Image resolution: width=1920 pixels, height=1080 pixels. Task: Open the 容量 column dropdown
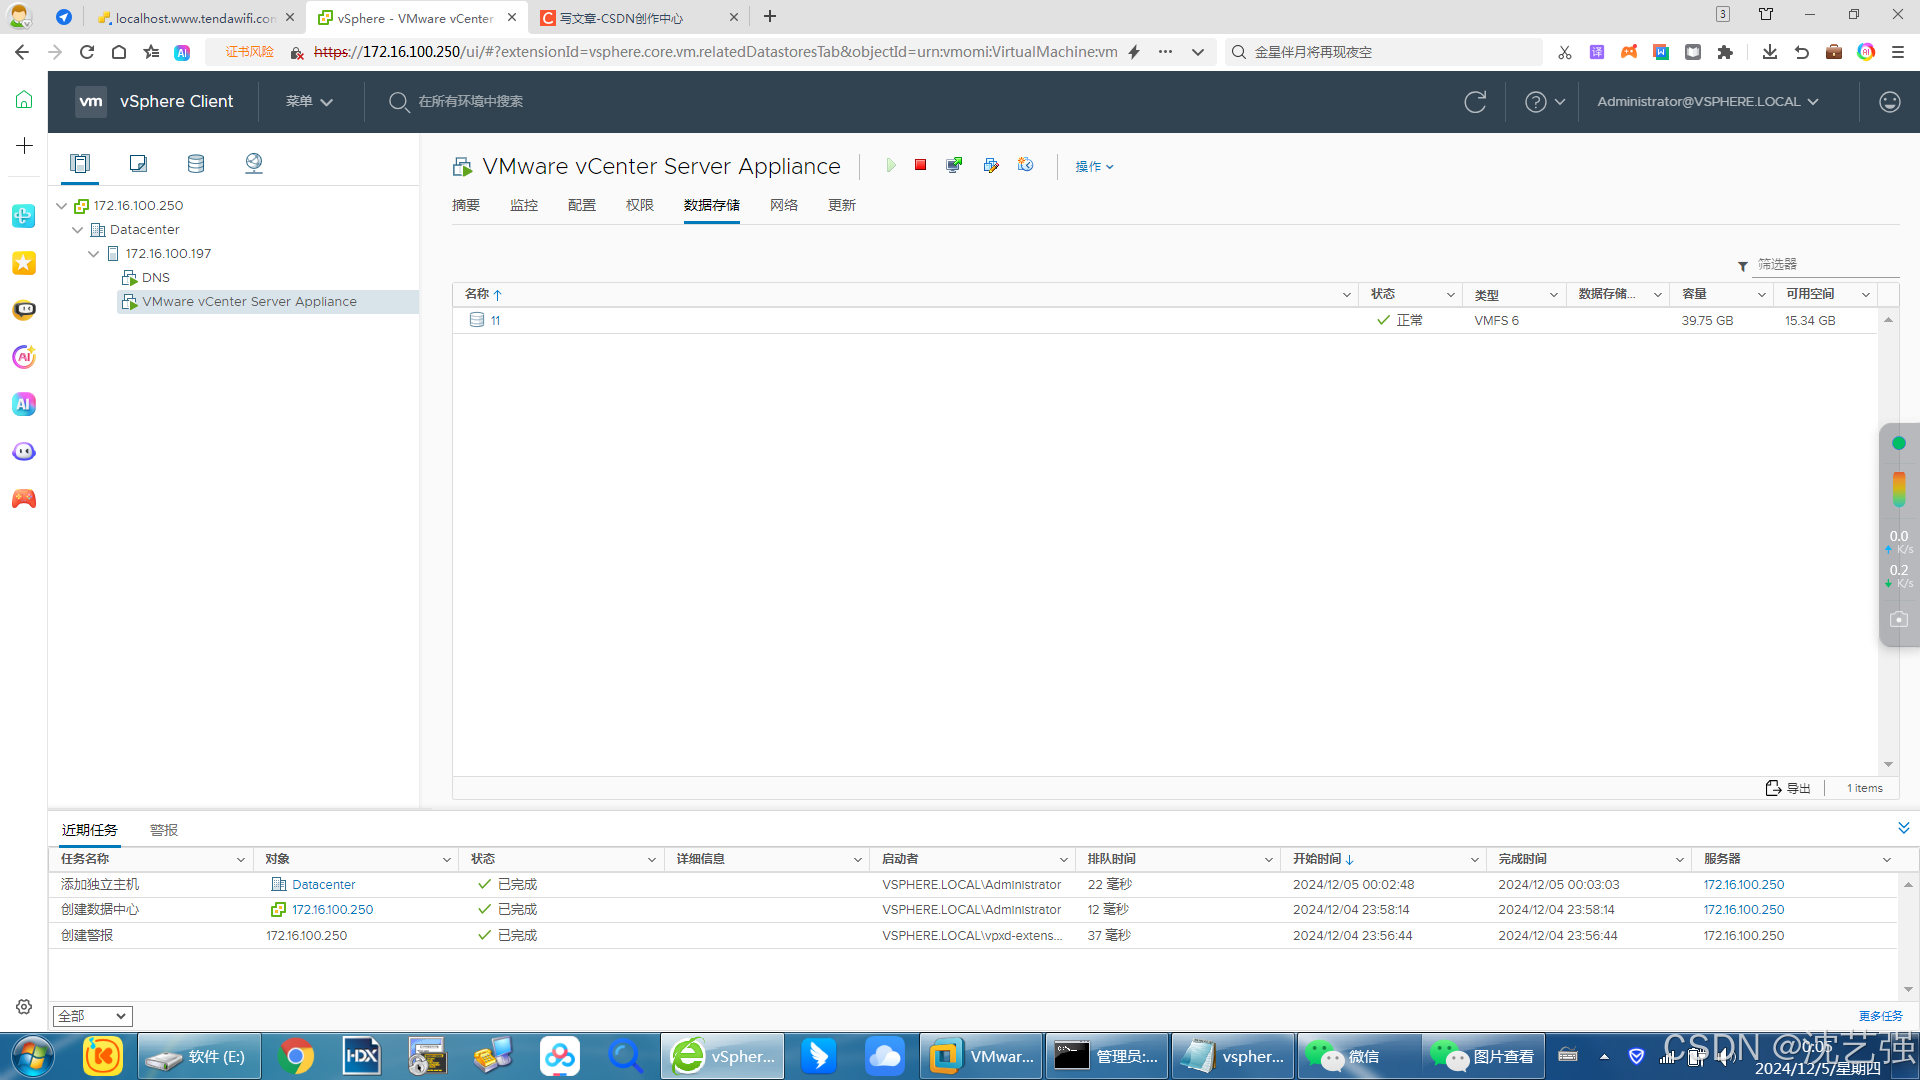[1761, 294]
